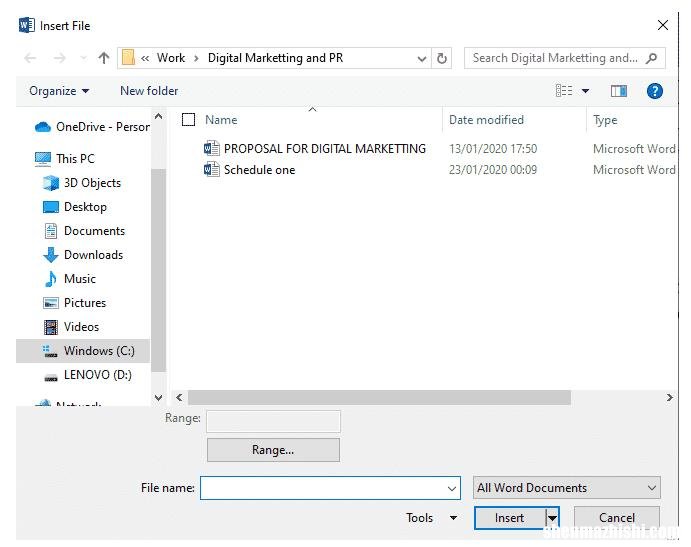This screenshot has height=547, width=691.
Task: Show the preview pane
Action: (x=619, y=91)
